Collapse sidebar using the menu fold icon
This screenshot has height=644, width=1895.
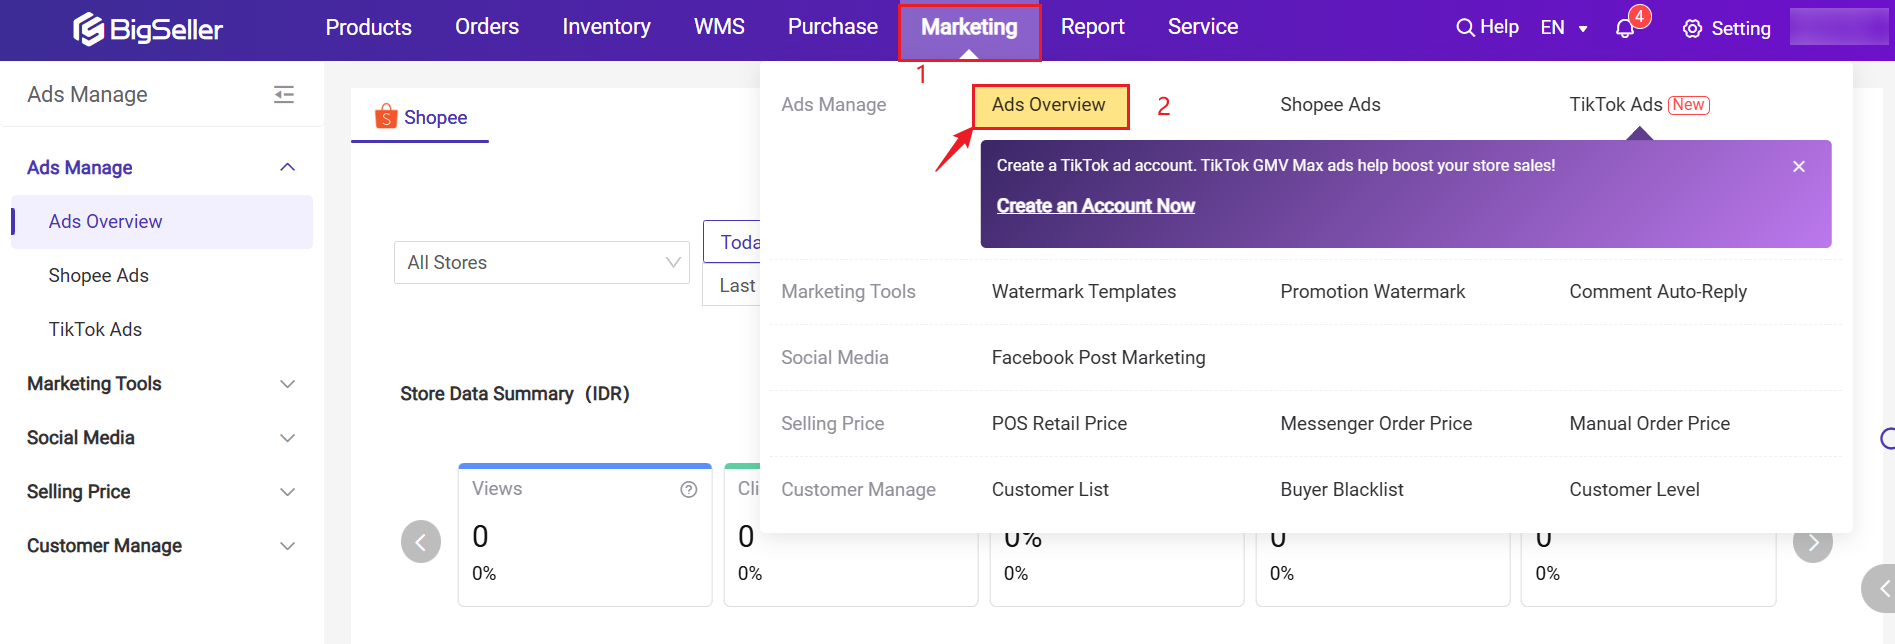pyautogui.click(x=284, y=94)
